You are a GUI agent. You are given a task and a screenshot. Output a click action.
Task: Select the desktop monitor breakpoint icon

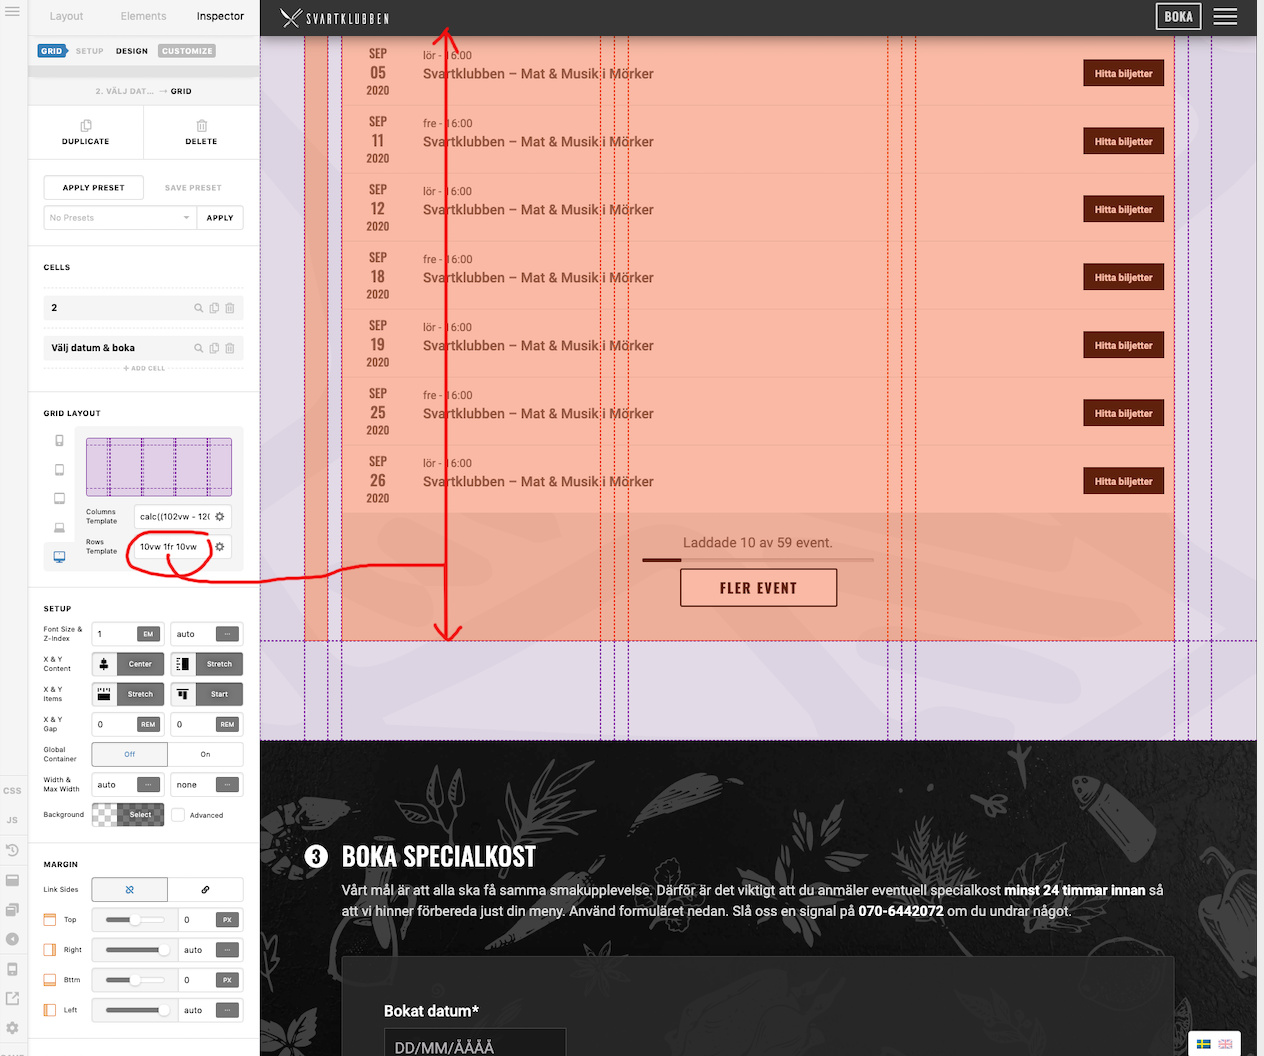(x=59, y=556)
